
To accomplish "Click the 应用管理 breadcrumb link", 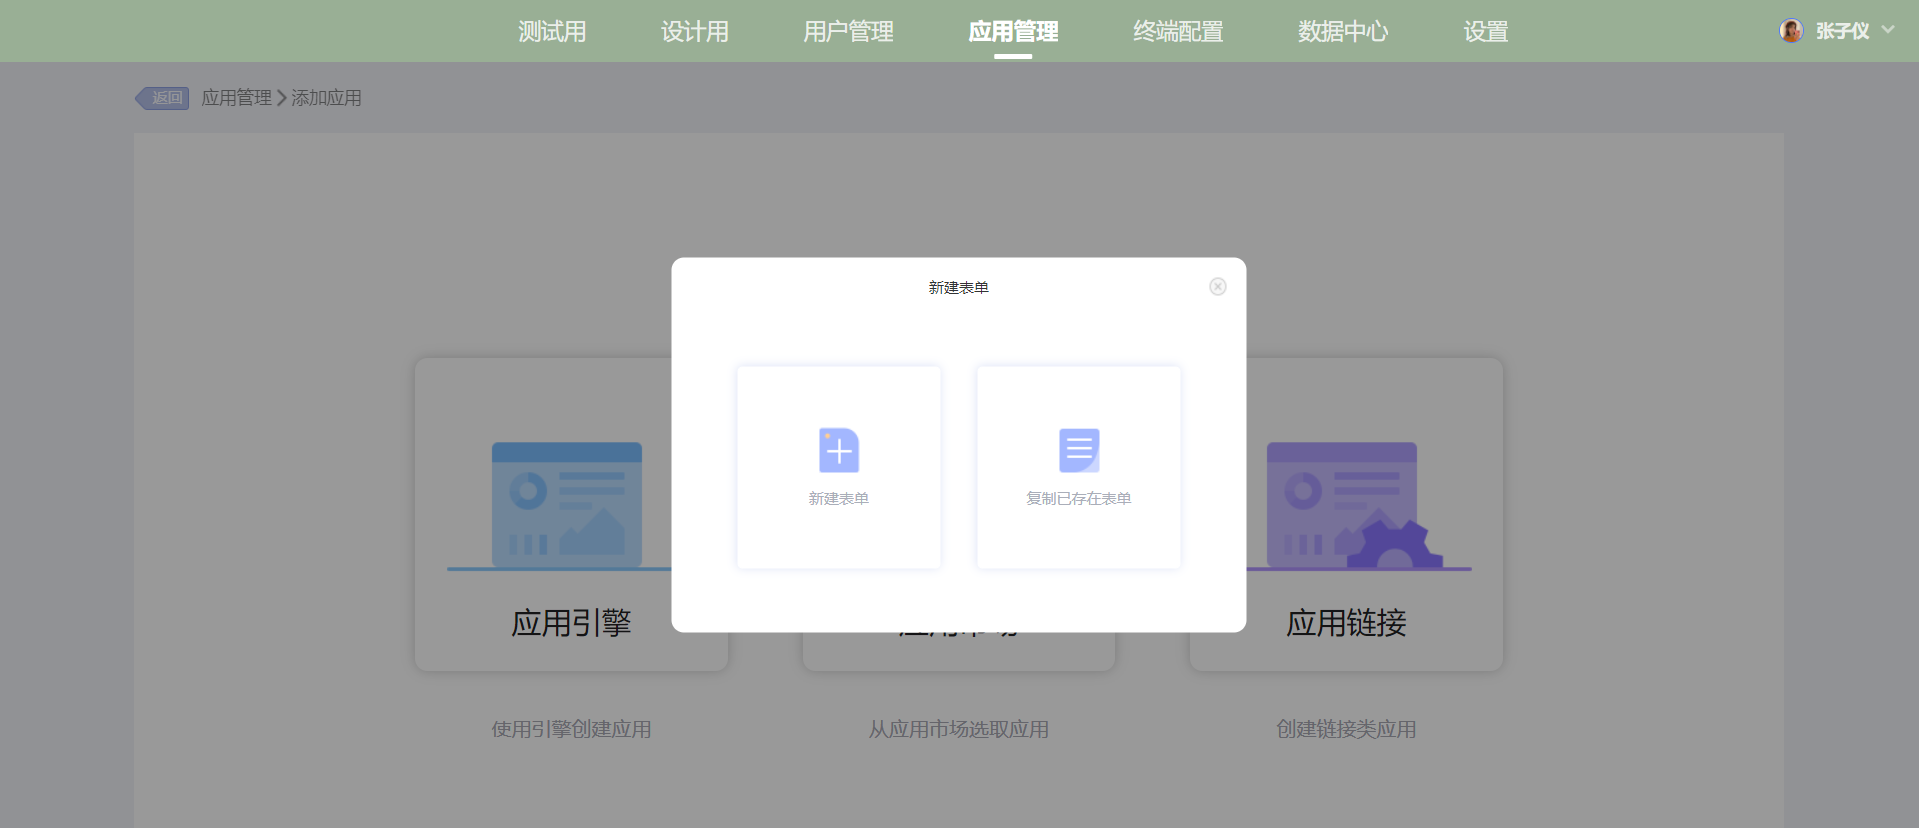I will pyautogui.click(x=237, y=98).
